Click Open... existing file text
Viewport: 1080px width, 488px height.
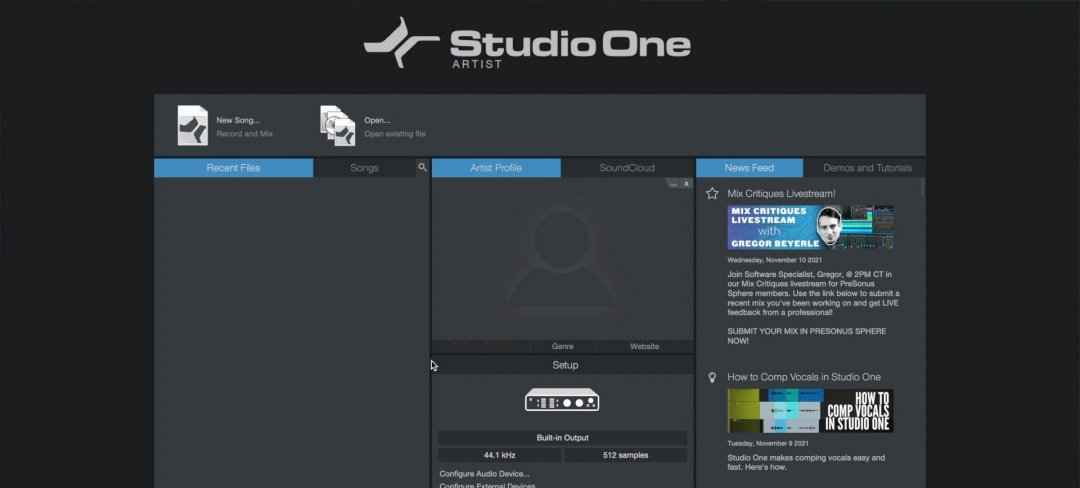pyautogui.click(x=395, y=127)
